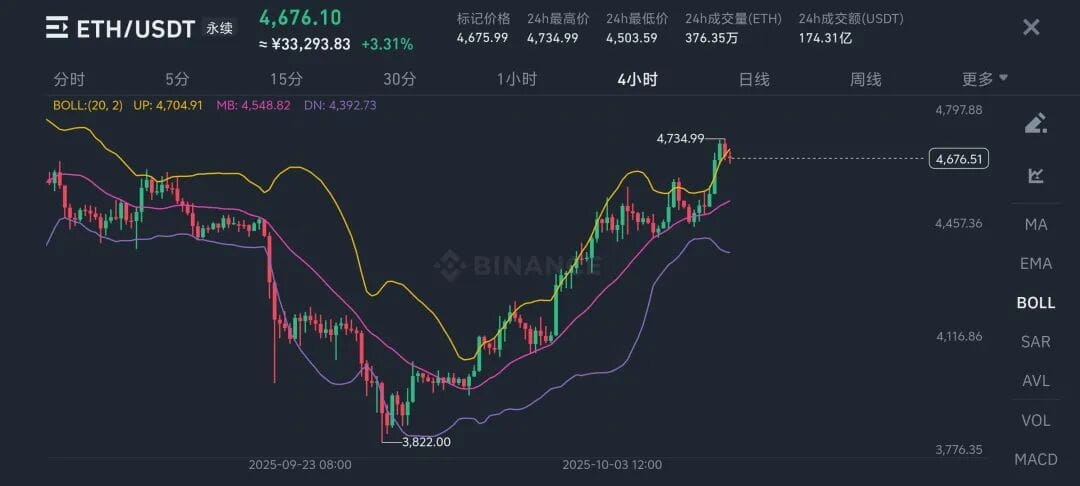Open the trading pair list icon
Screen dimensions: 1080x486
[x=58, y=27]
